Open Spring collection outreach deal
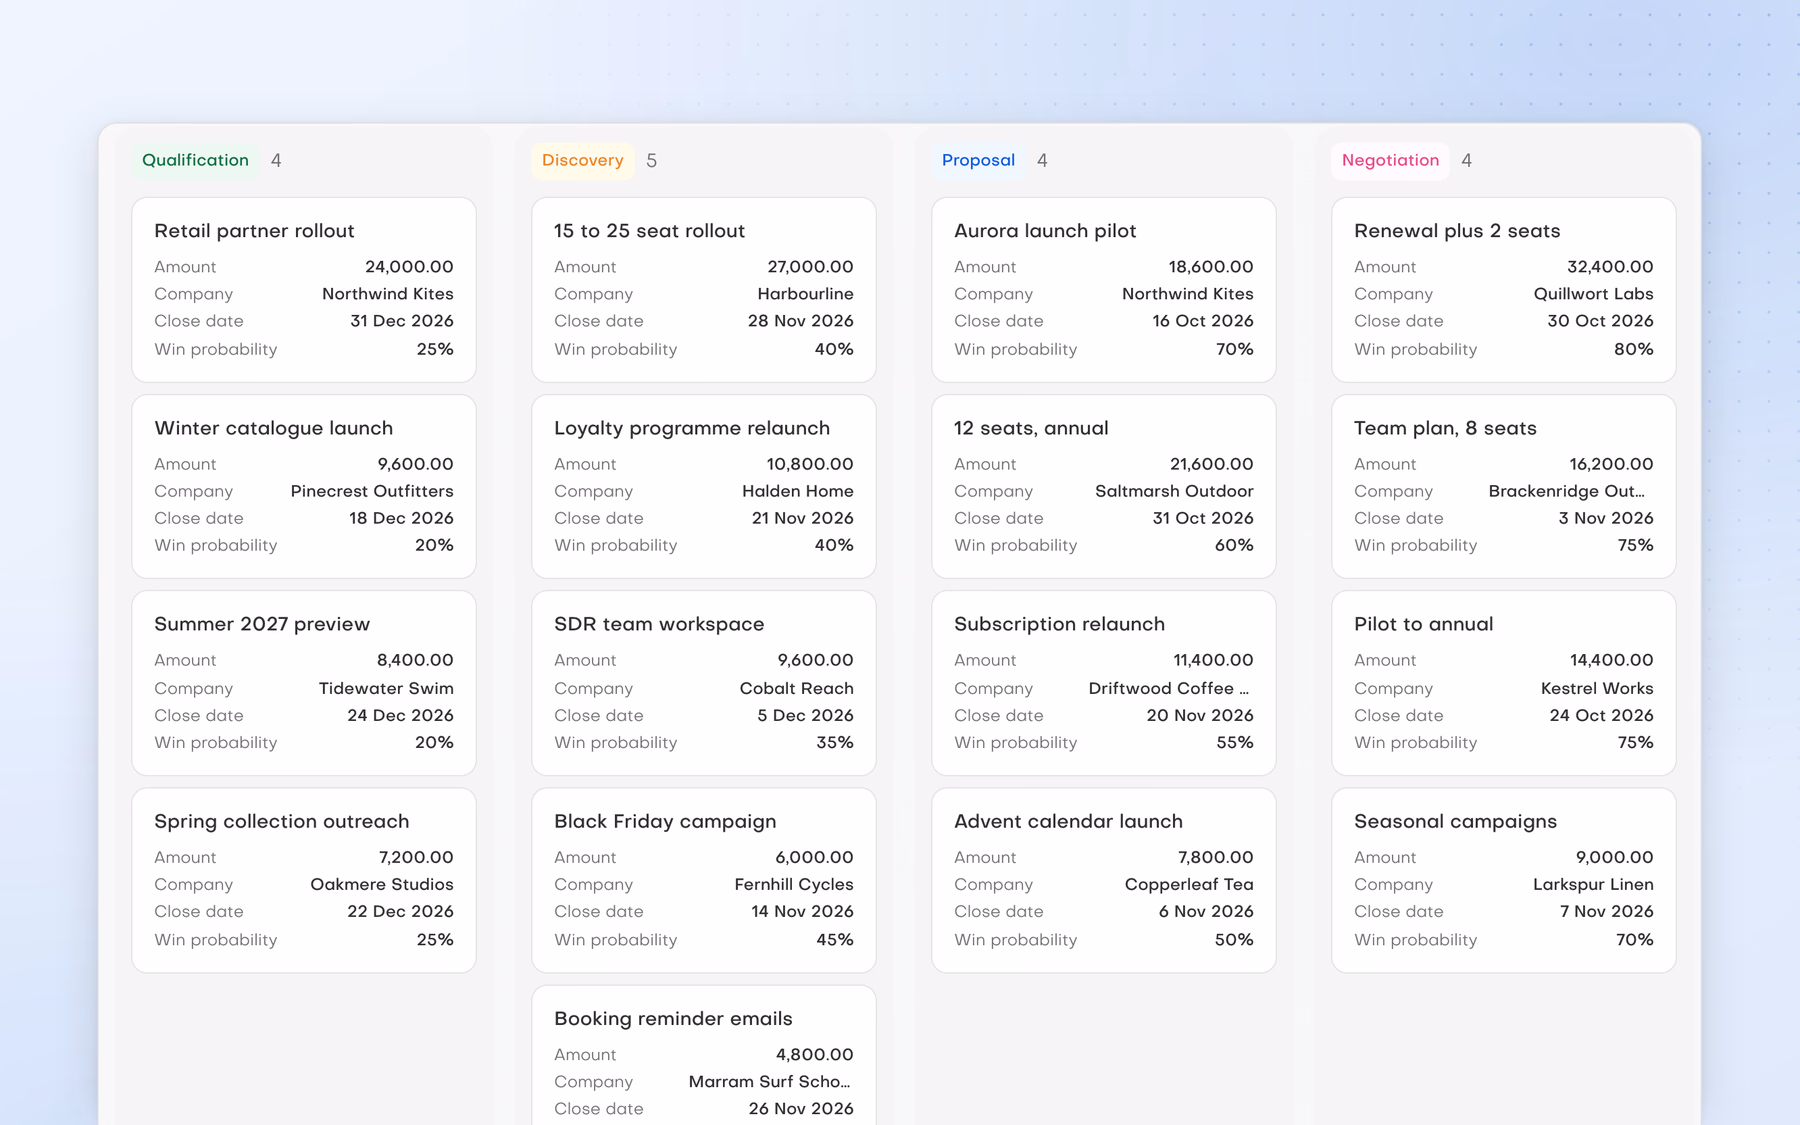 point(304,880)
